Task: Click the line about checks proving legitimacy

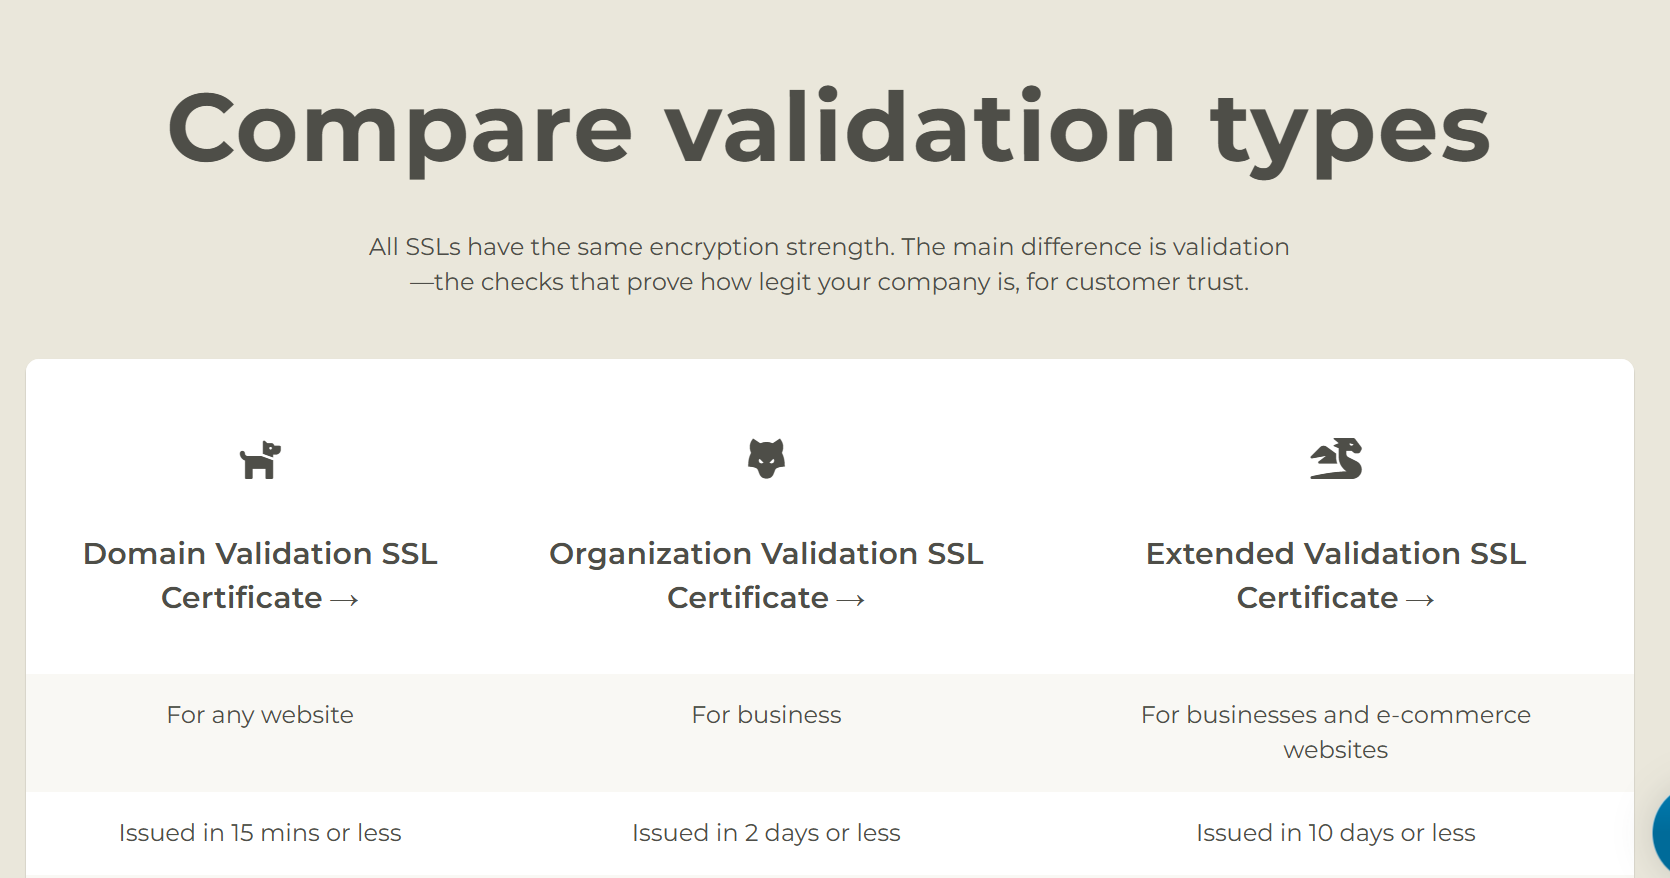Action: pos(829,282)
